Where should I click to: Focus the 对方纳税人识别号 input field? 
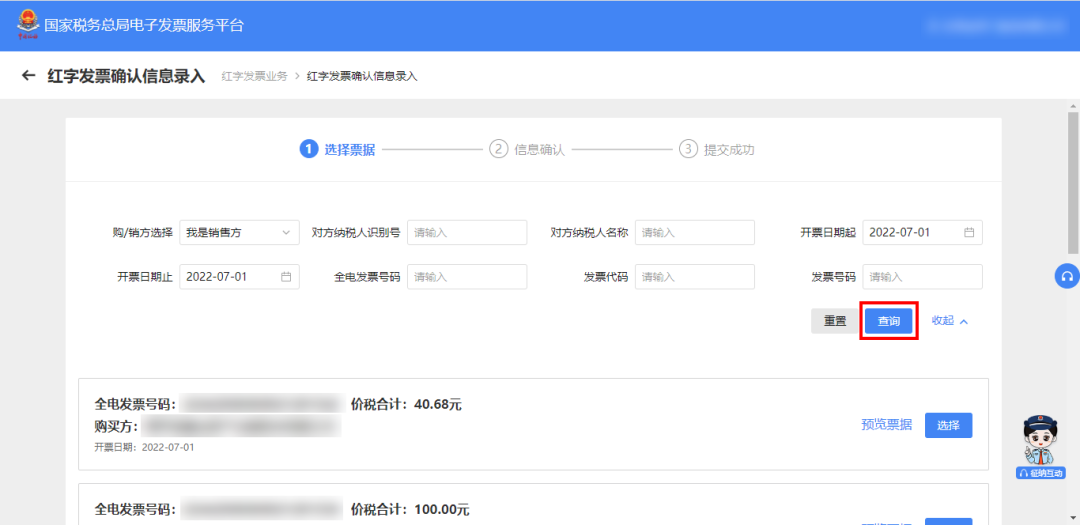point(467,233)
